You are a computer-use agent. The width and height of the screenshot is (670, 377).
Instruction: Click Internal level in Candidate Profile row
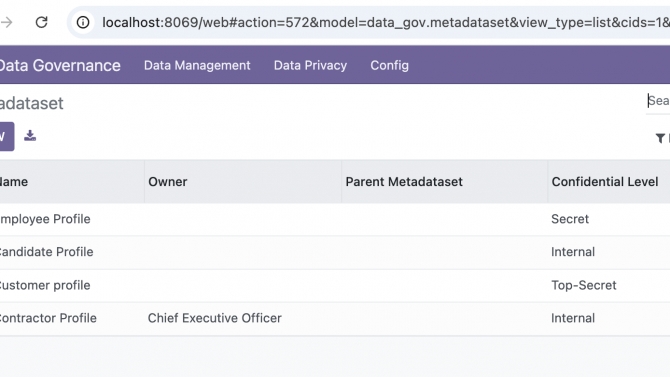tap(573, 252)
